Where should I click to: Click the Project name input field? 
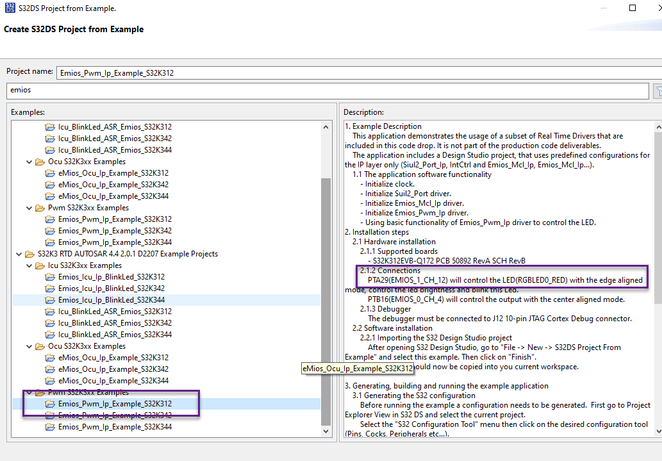coord(359,73)
